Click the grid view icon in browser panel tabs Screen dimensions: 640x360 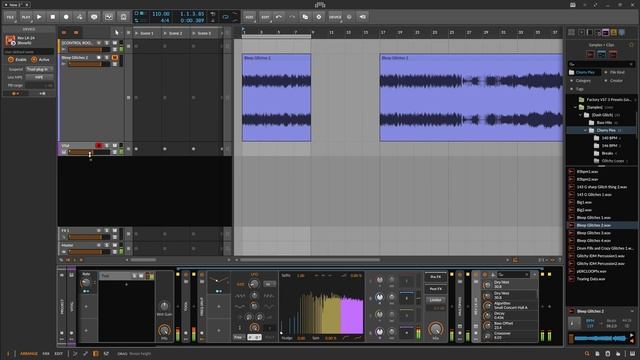[571, 32]
